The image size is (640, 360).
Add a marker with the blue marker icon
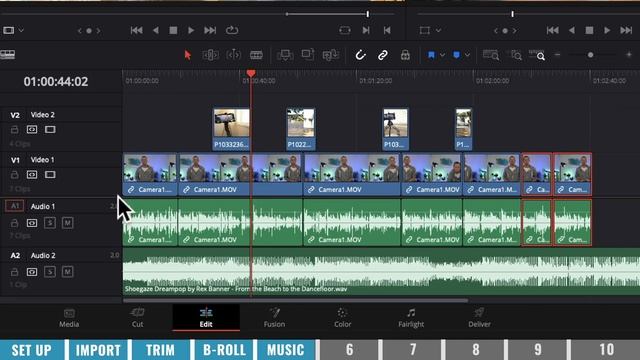tap(457, 55)
